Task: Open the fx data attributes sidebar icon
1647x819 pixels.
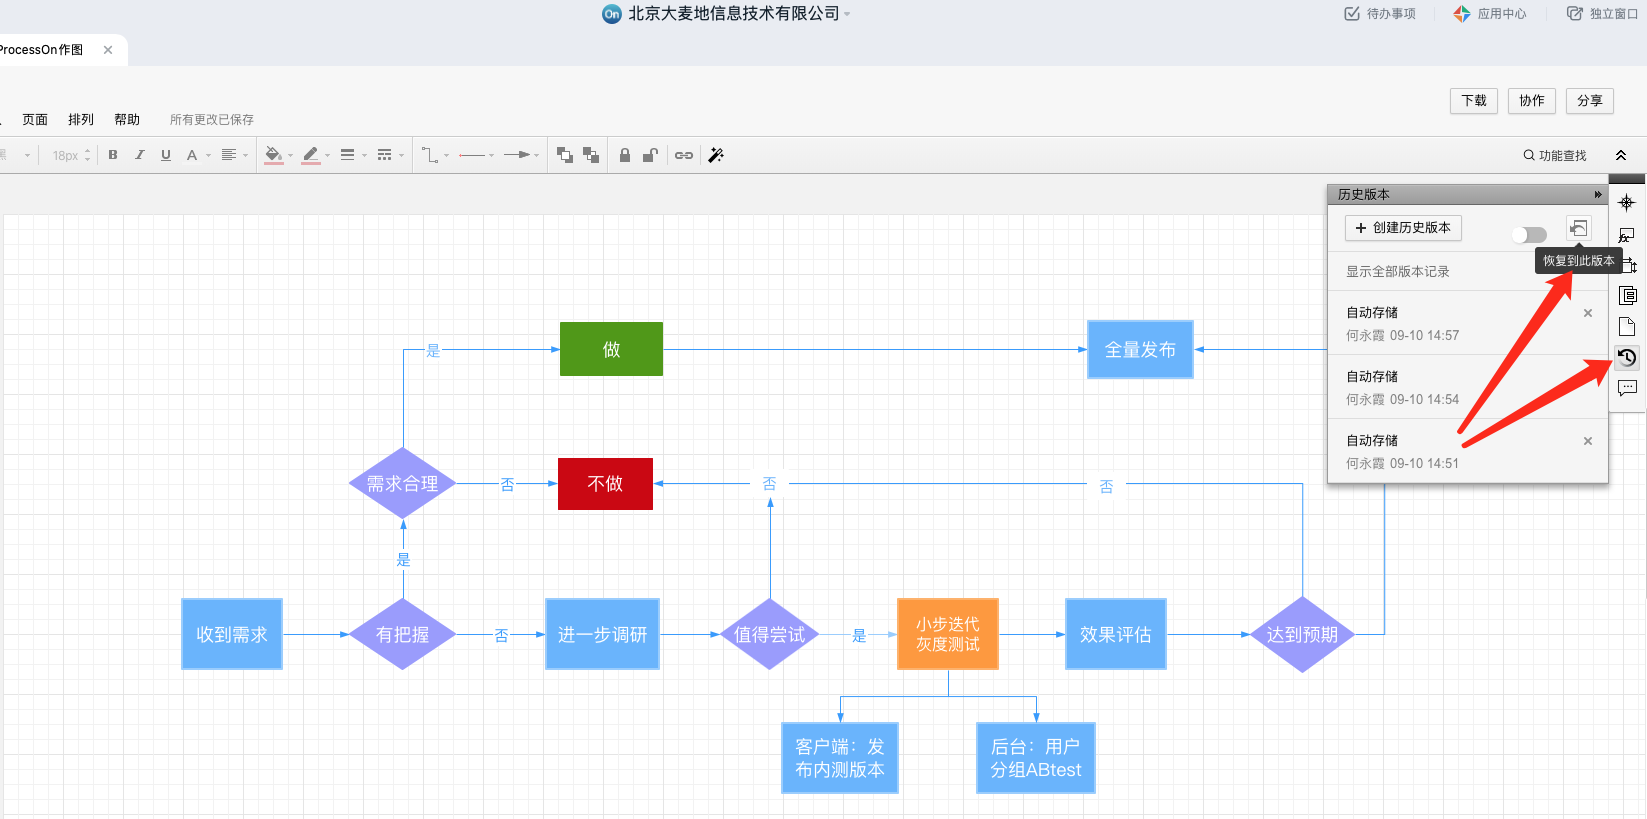Action: (x=1627, y=236)
